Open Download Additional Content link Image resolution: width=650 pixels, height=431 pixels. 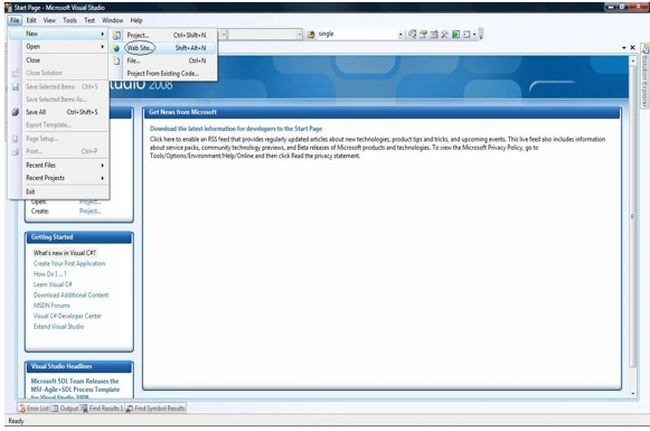pos(71,295)
